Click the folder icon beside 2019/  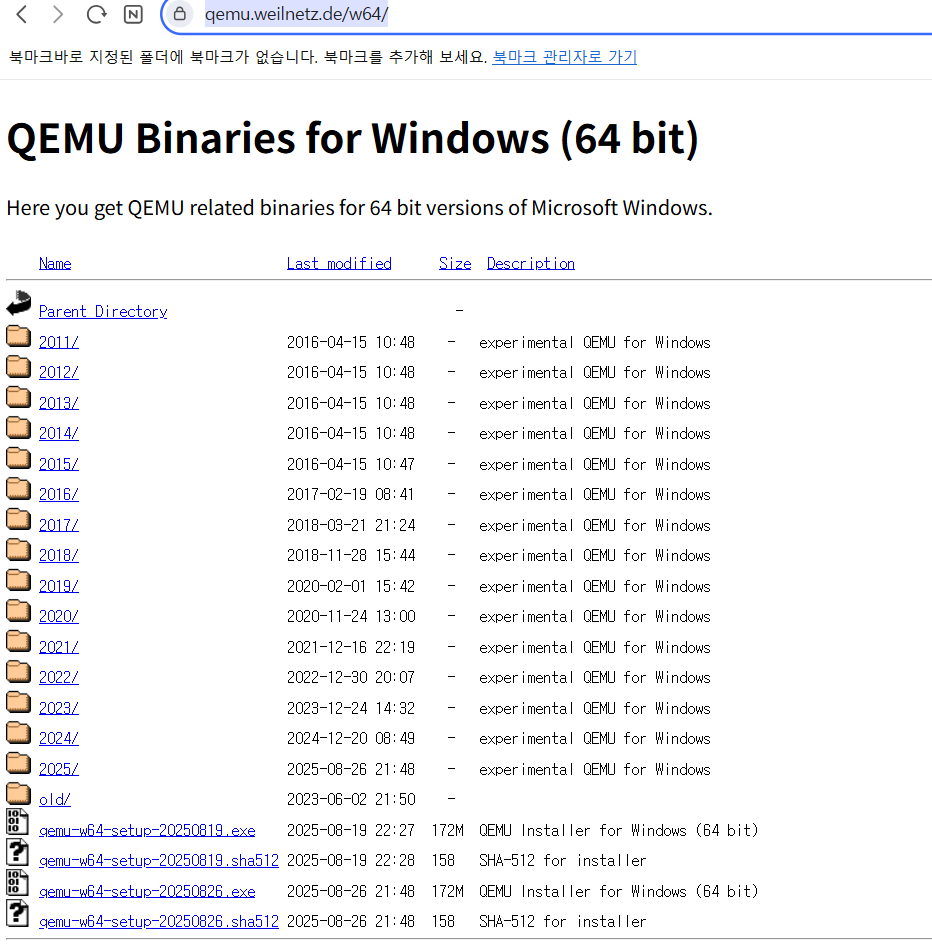[19, 580]
